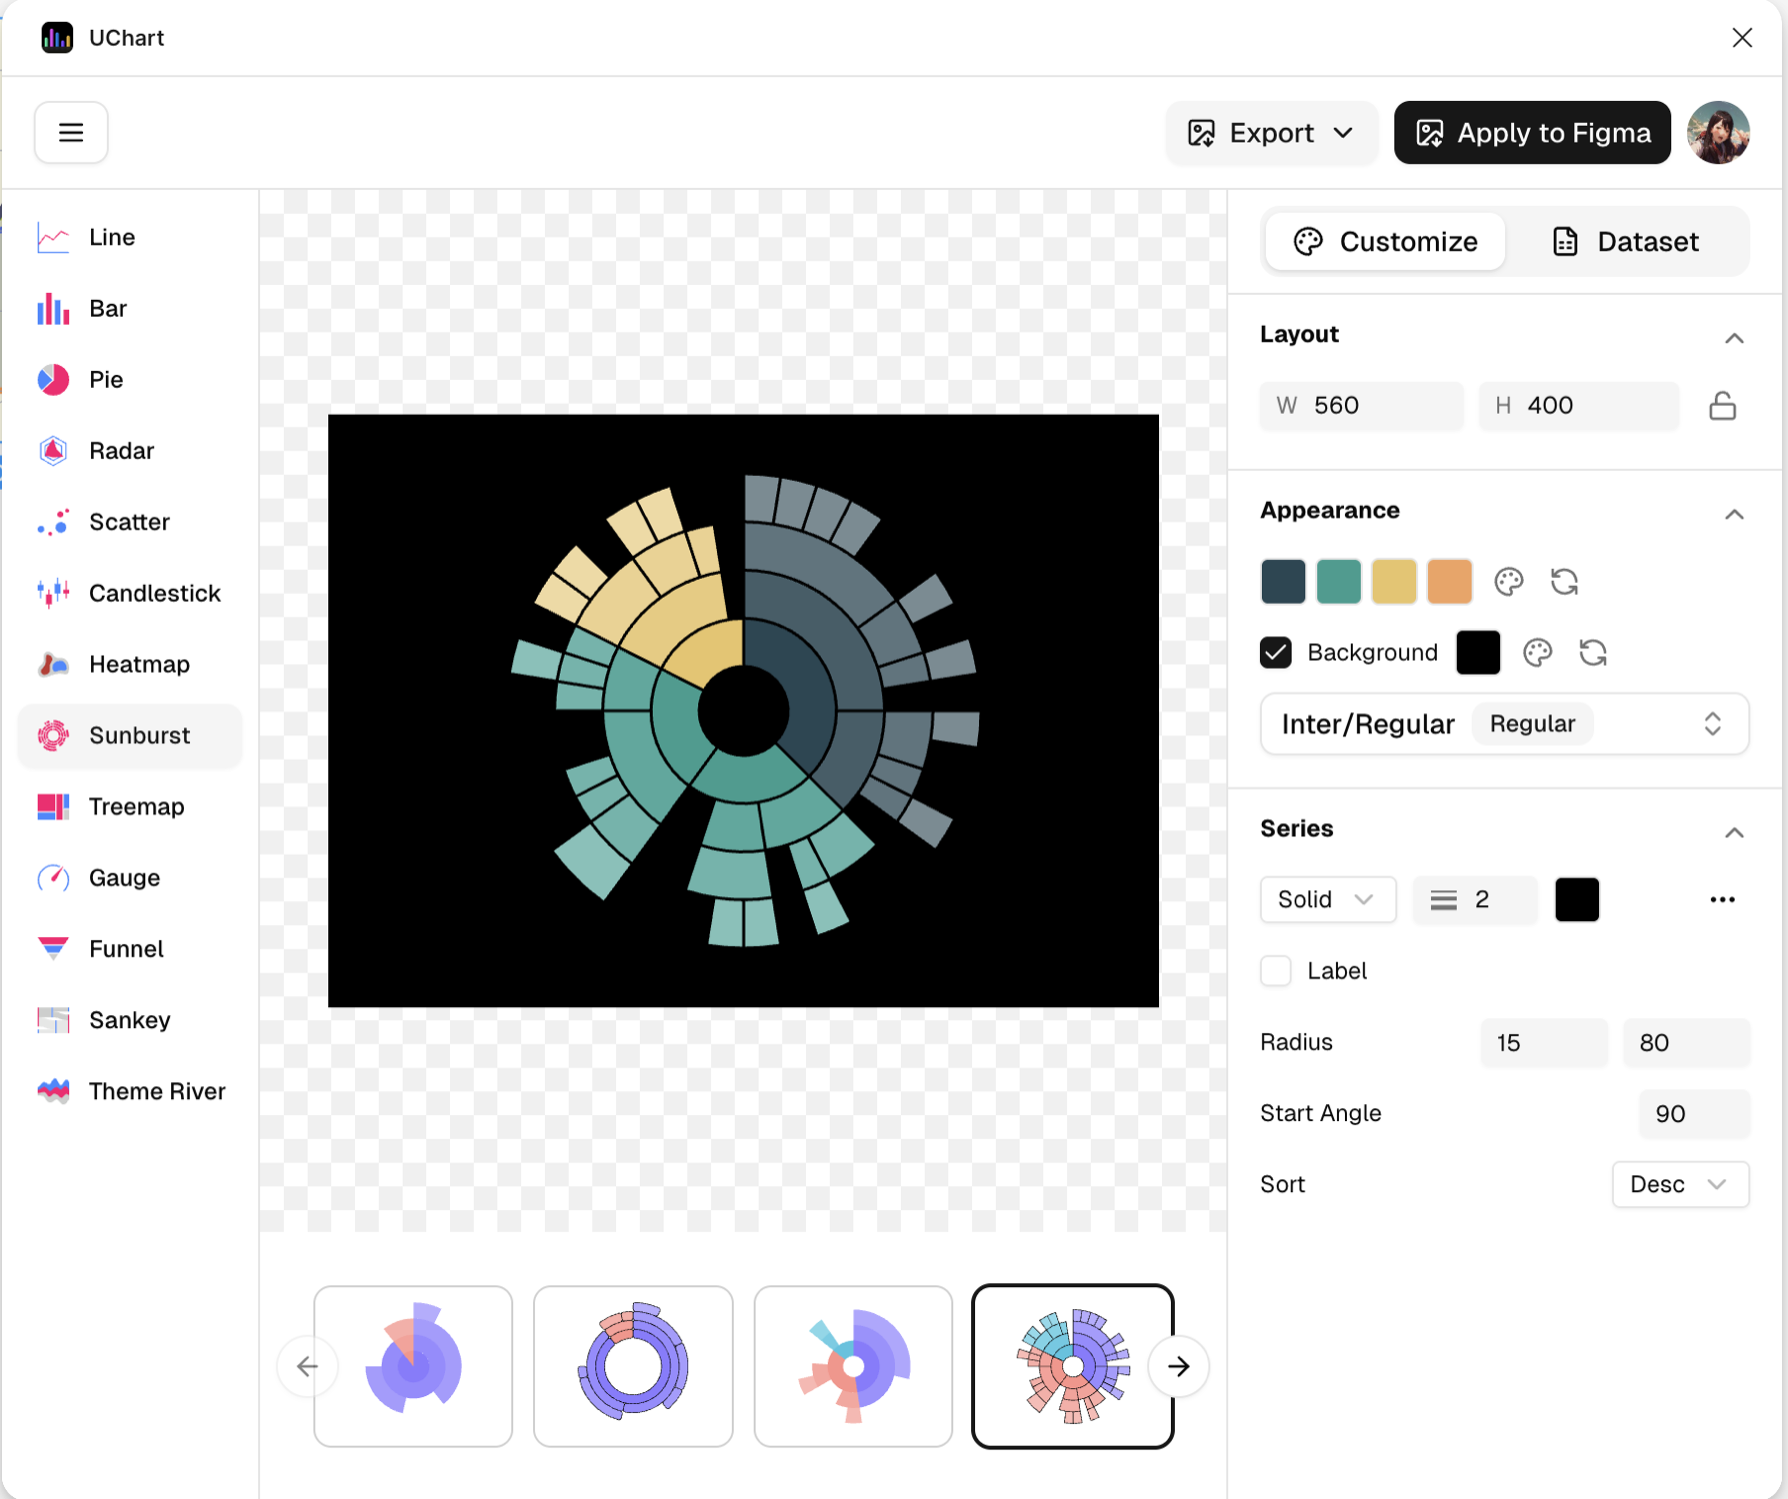Viewport: 1788px width, 1499px height.
Task: Uncheck the Background checkbox
Action: (x=1276, y=653)
